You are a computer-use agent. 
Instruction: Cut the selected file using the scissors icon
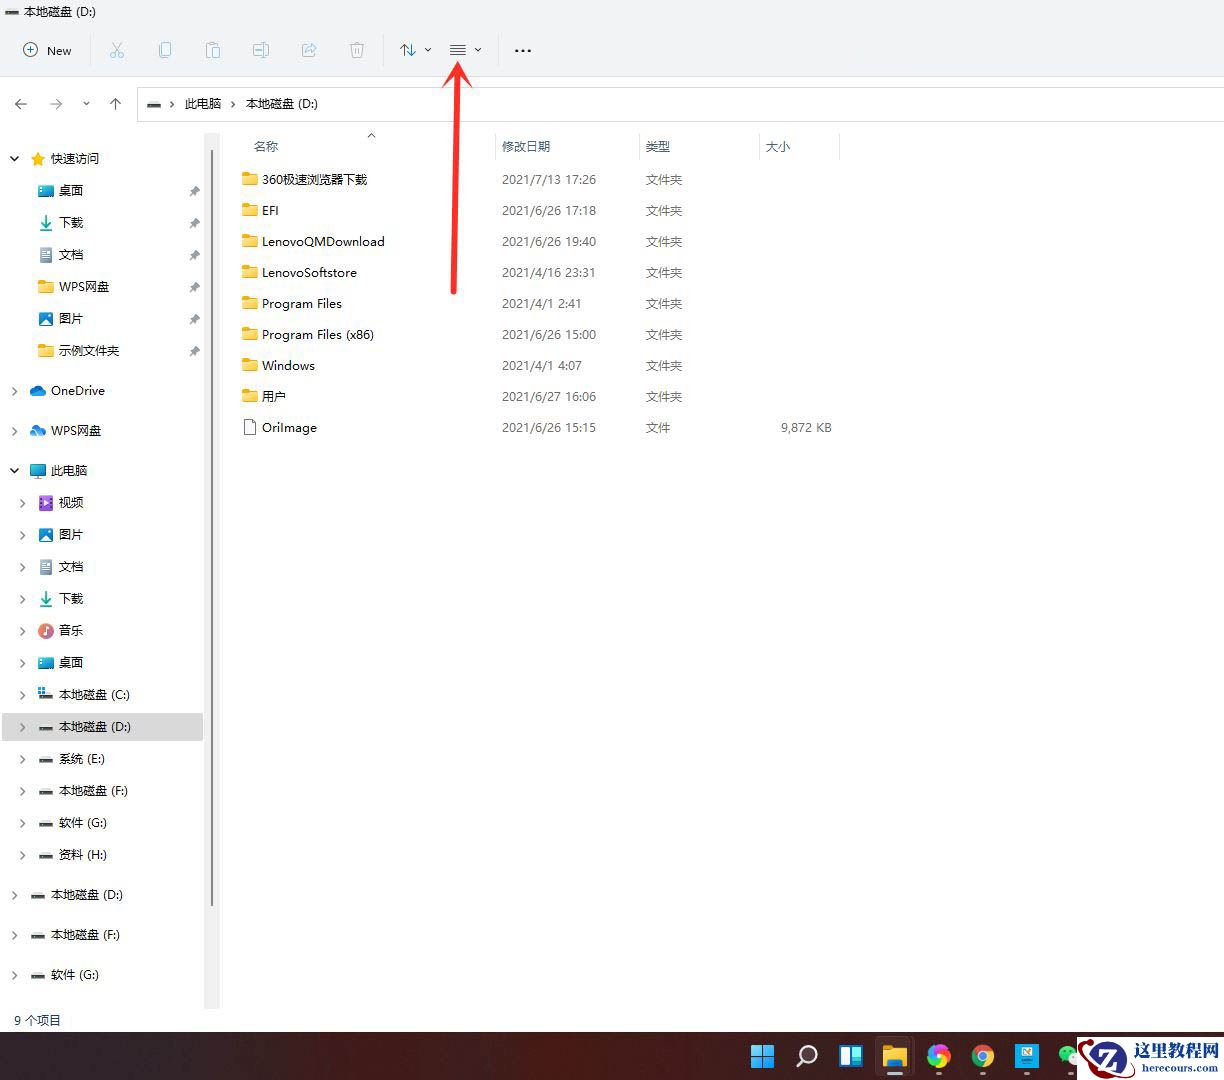(x=117, y=50)
